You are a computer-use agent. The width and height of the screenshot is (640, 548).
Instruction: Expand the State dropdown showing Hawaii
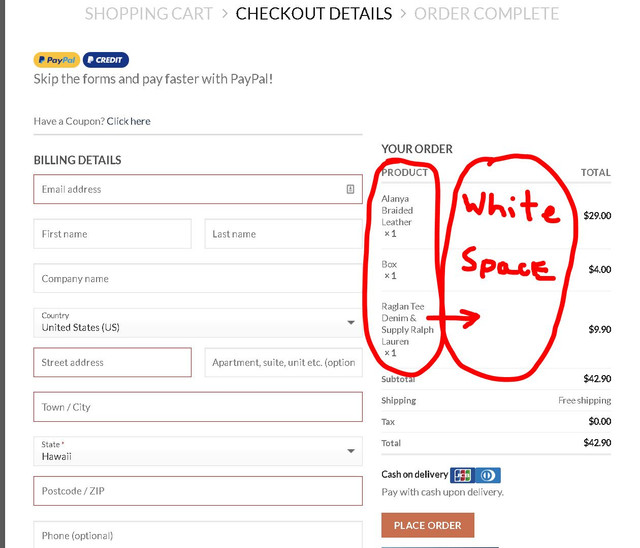point(197,452)
